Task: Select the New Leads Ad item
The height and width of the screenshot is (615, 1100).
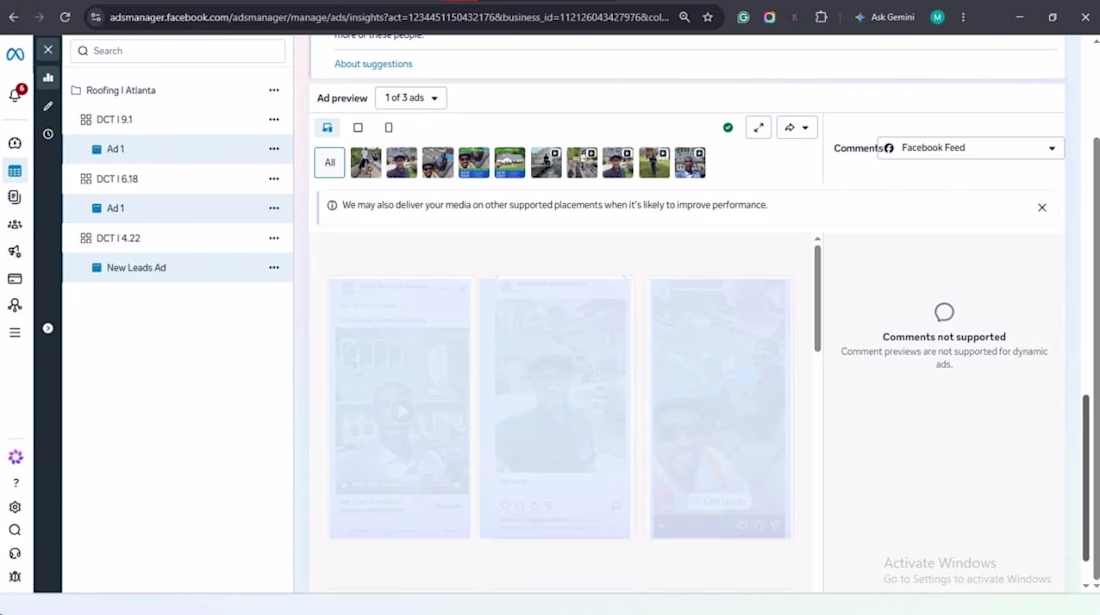Action: point(136,268)
